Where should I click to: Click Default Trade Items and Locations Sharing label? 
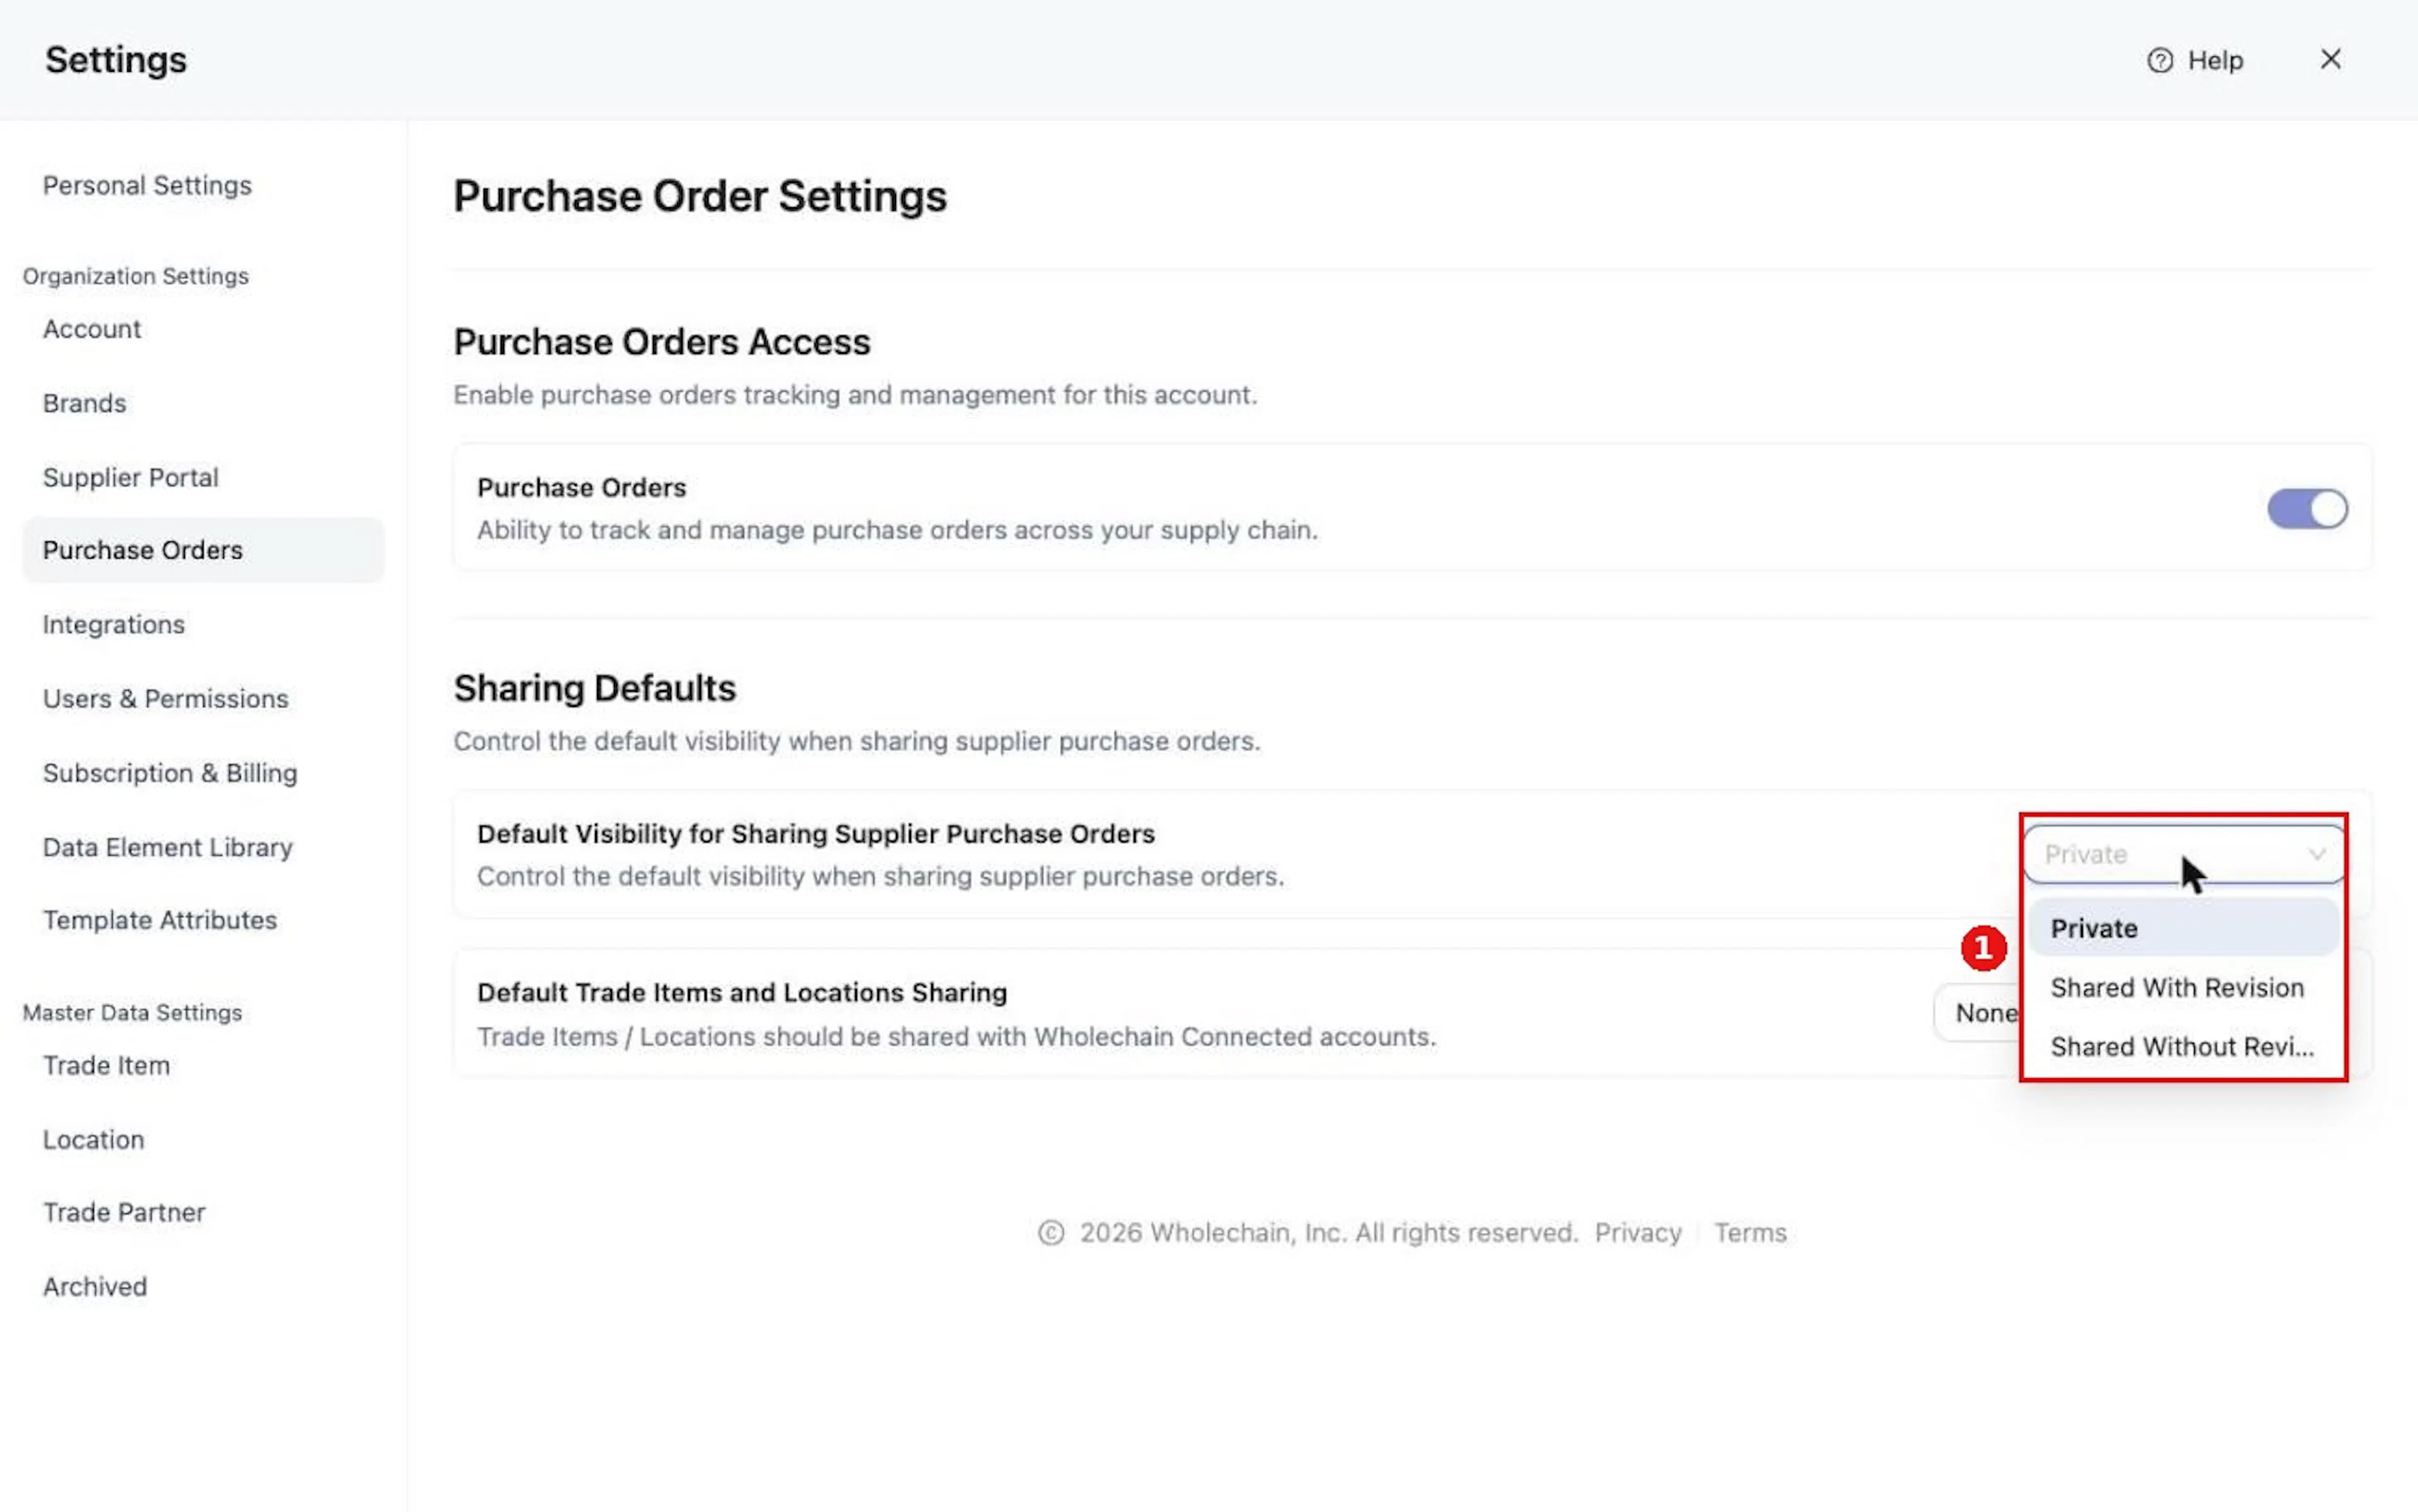pos(742,992)
